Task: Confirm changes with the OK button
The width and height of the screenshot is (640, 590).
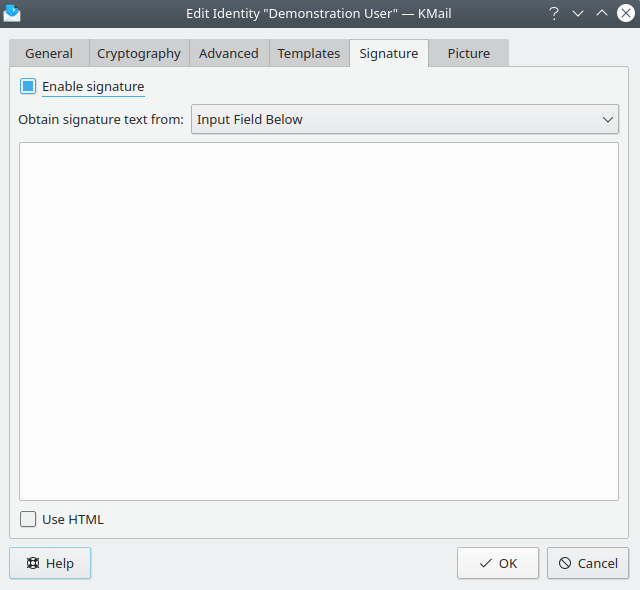Action: click(498, 563)
